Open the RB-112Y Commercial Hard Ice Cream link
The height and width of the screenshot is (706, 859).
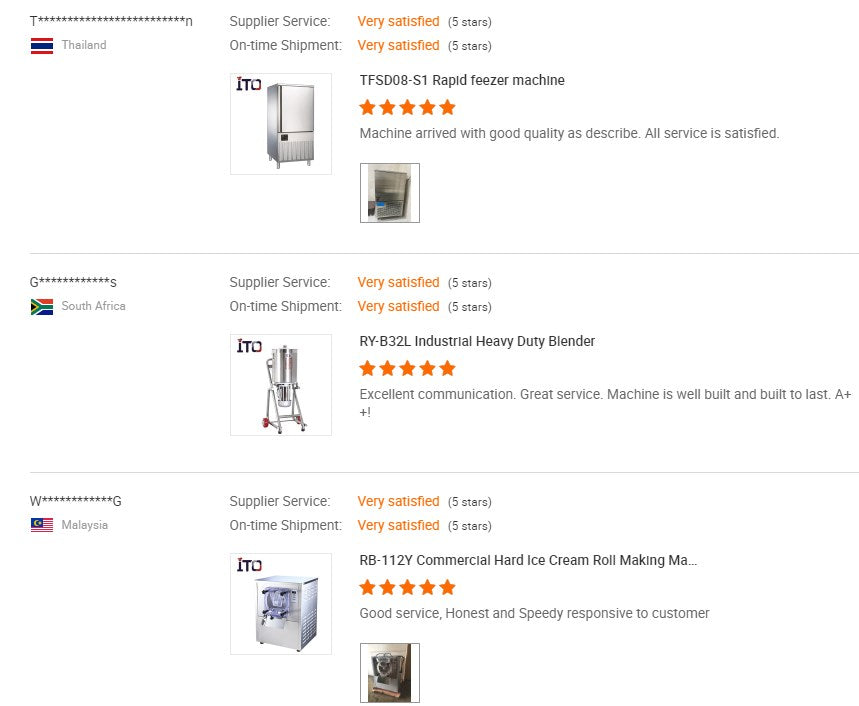(528, 560)
